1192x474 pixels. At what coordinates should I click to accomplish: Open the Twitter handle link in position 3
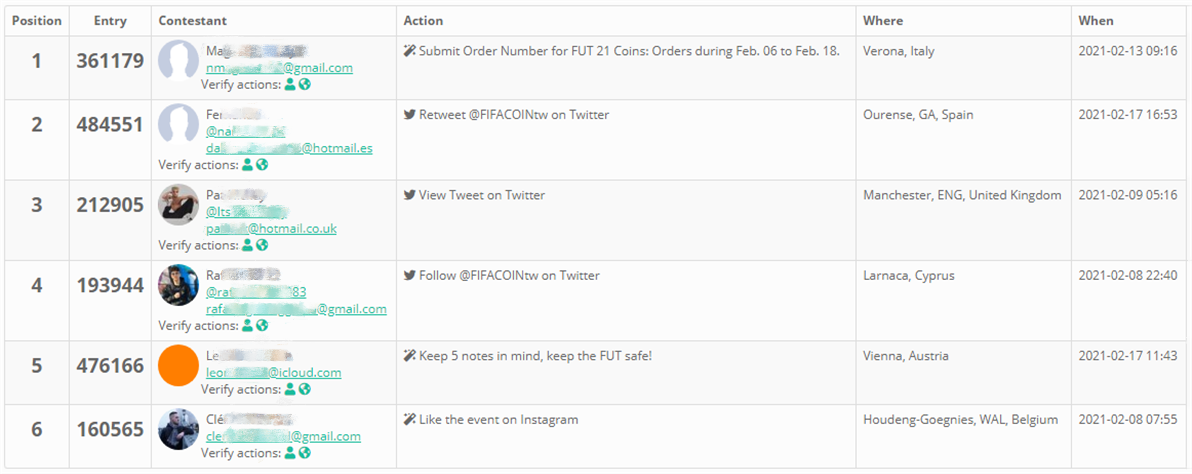(246, 212)
